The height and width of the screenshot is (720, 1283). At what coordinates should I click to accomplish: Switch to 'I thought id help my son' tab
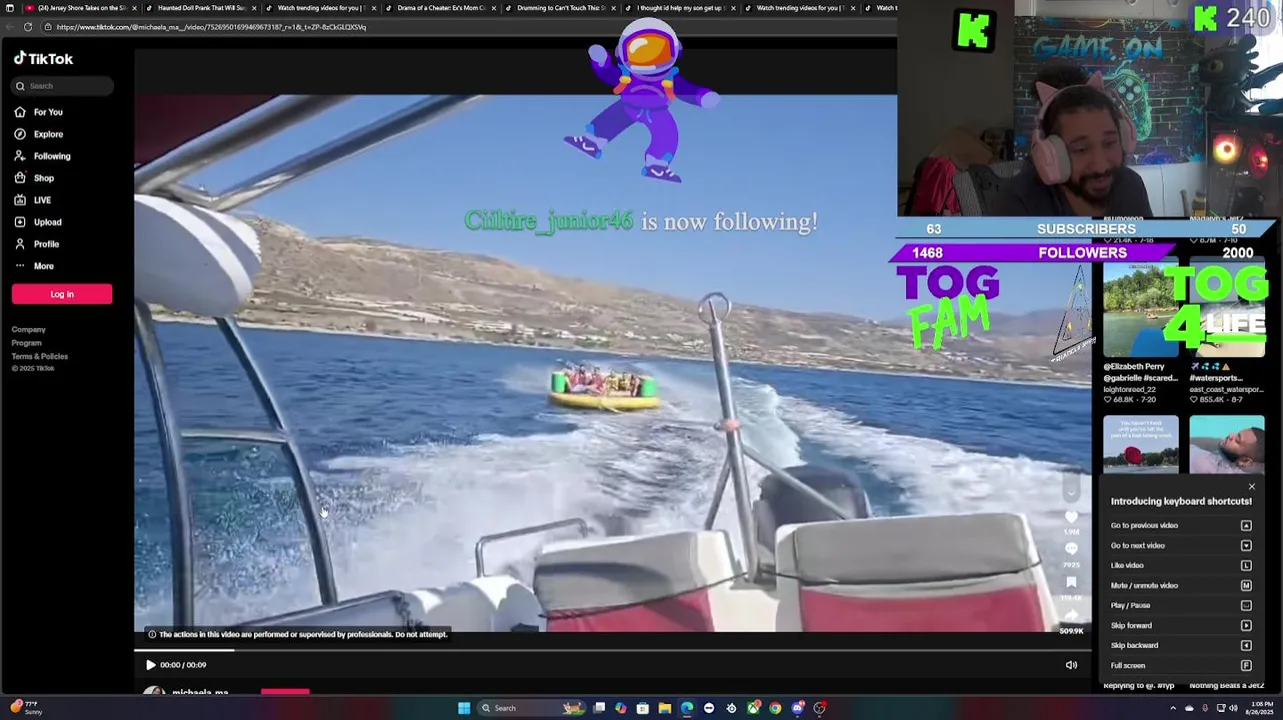tap(680, 8)
